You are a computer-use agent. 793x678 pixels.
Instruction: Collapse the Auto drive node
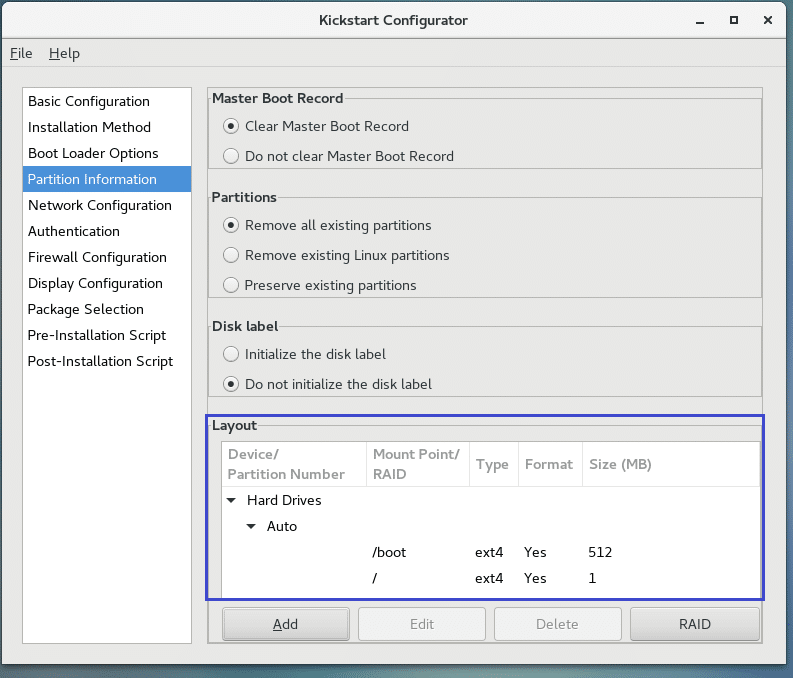coord(252,526)
